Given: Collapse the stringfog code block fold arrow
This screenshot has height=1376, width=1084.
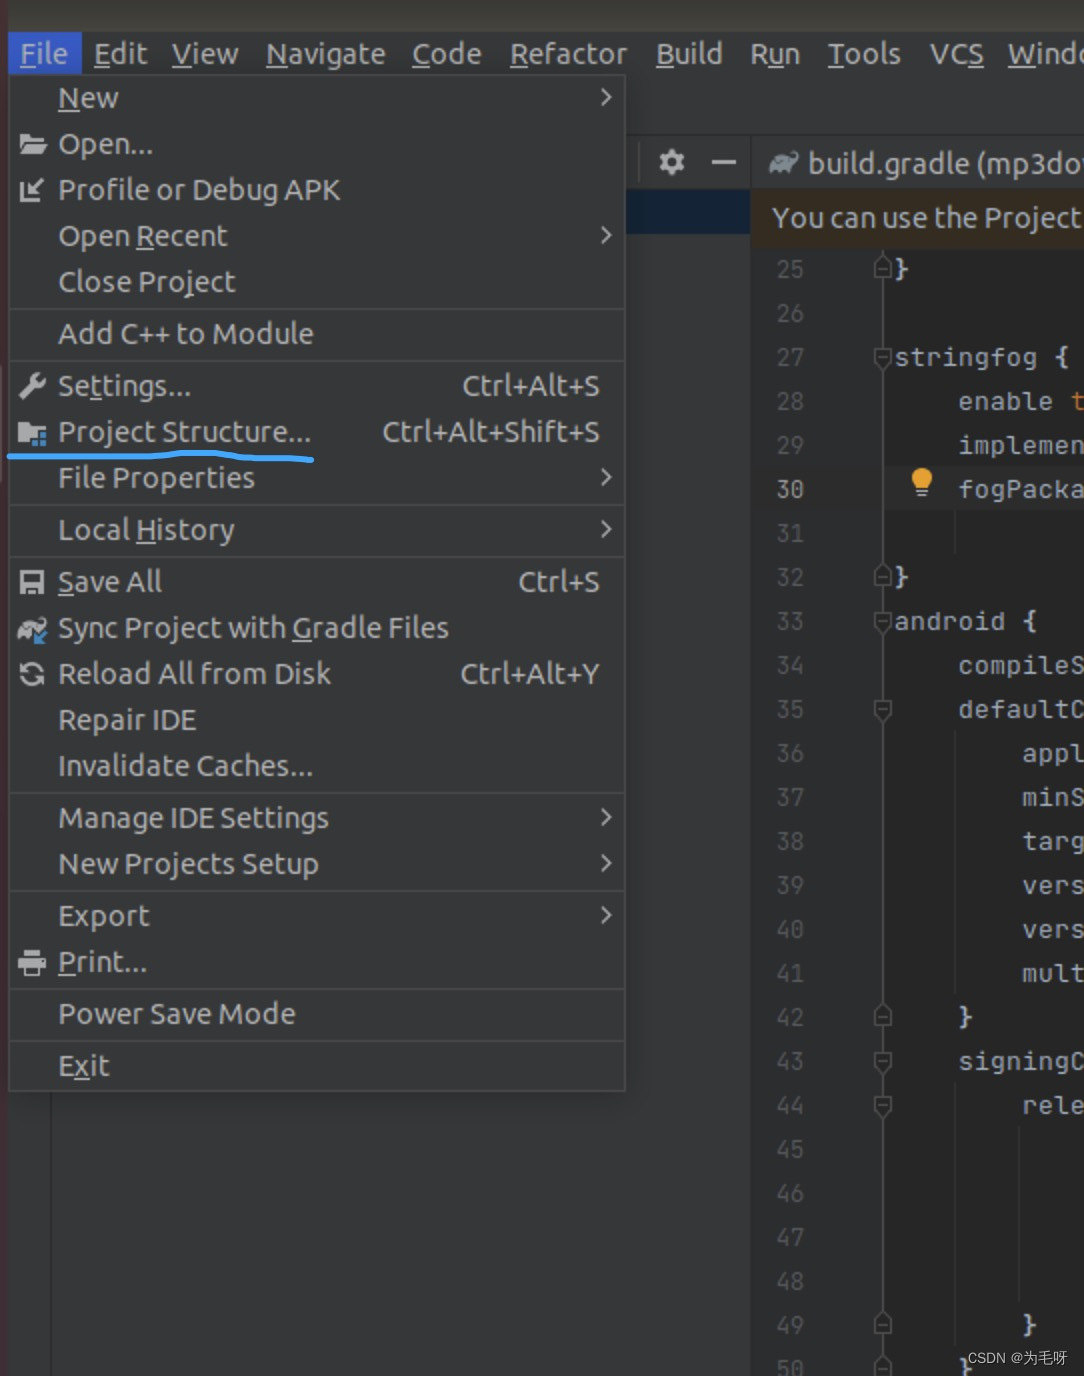Looking at the screenshot, I should (881, 357).
